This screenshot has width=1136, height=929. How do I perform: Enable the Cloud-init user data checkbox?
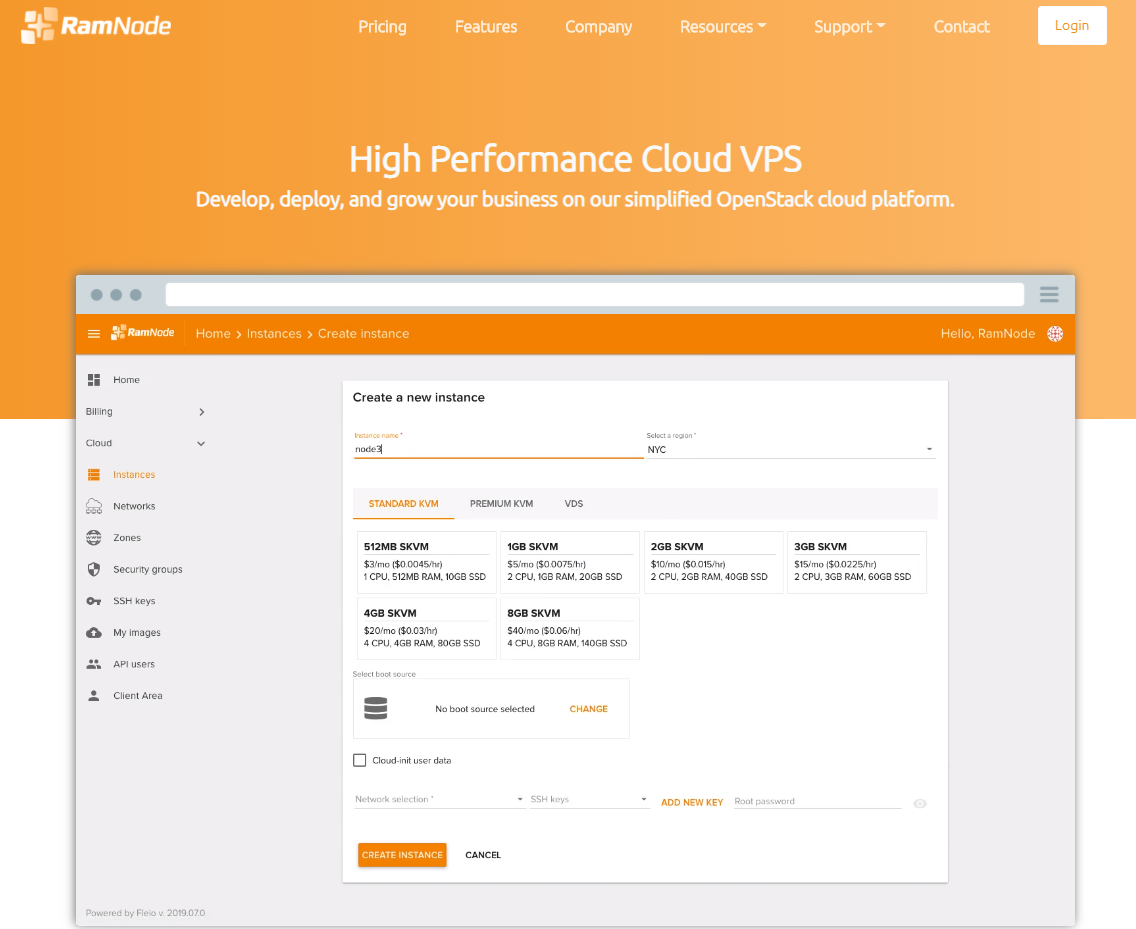[x=360, y=760]
